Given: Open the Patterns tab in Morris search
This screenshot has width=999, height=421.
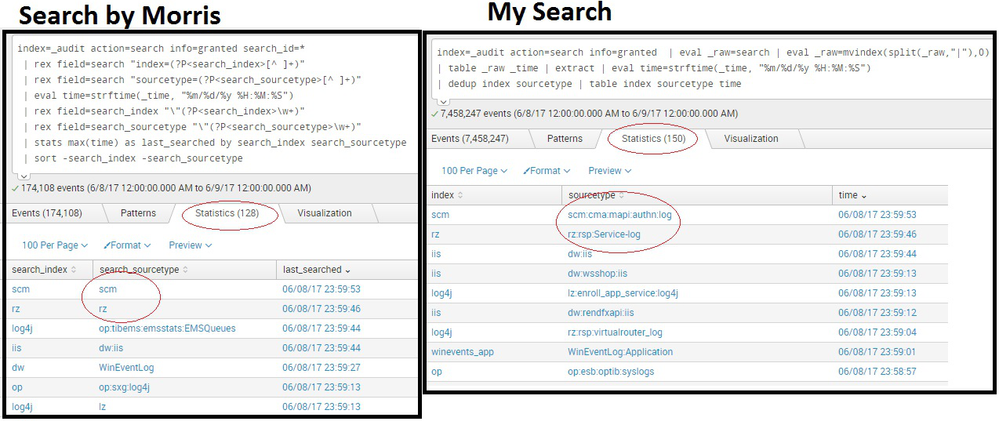Looking at the screenshot, I should [x=138, y=213].
